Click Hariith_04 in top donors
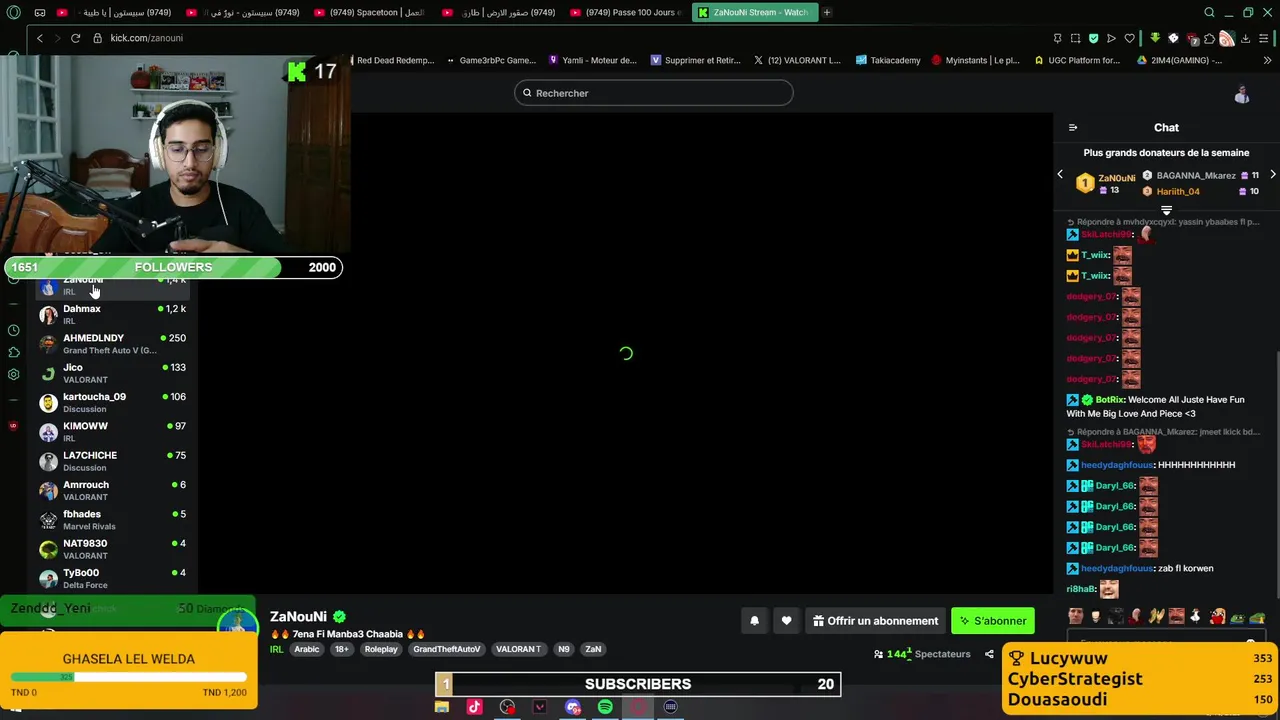This screenshot has height=720, width=1280. click(x=1177, y=191)
